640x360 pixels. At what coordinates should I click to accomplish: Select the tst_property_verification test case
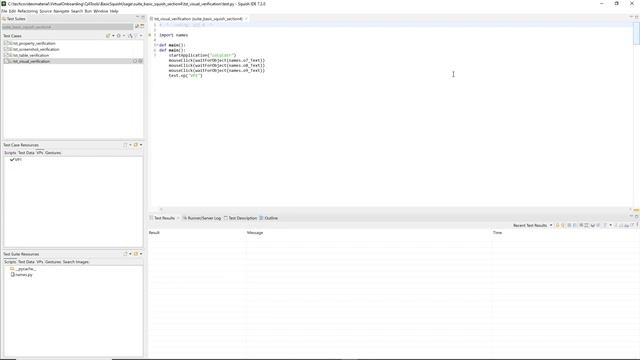tap(34, 43)
